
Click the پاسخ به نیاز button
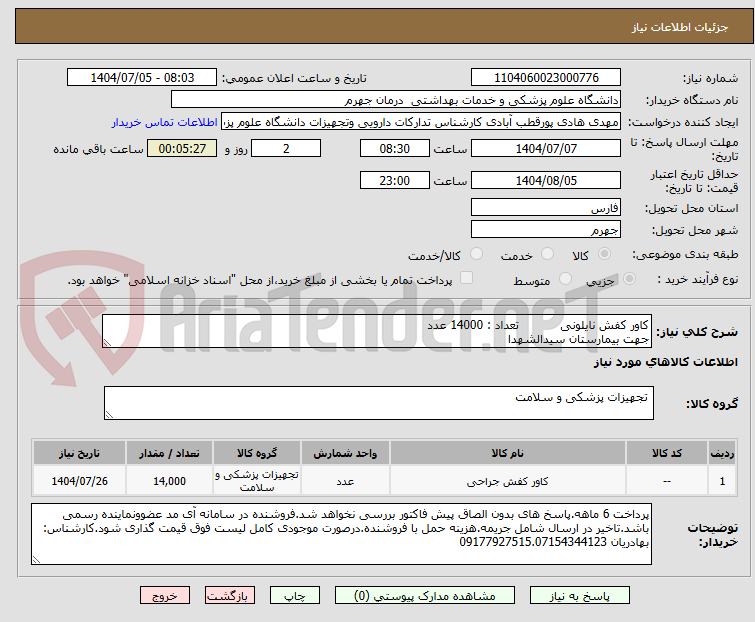click(x=580, y=596)
